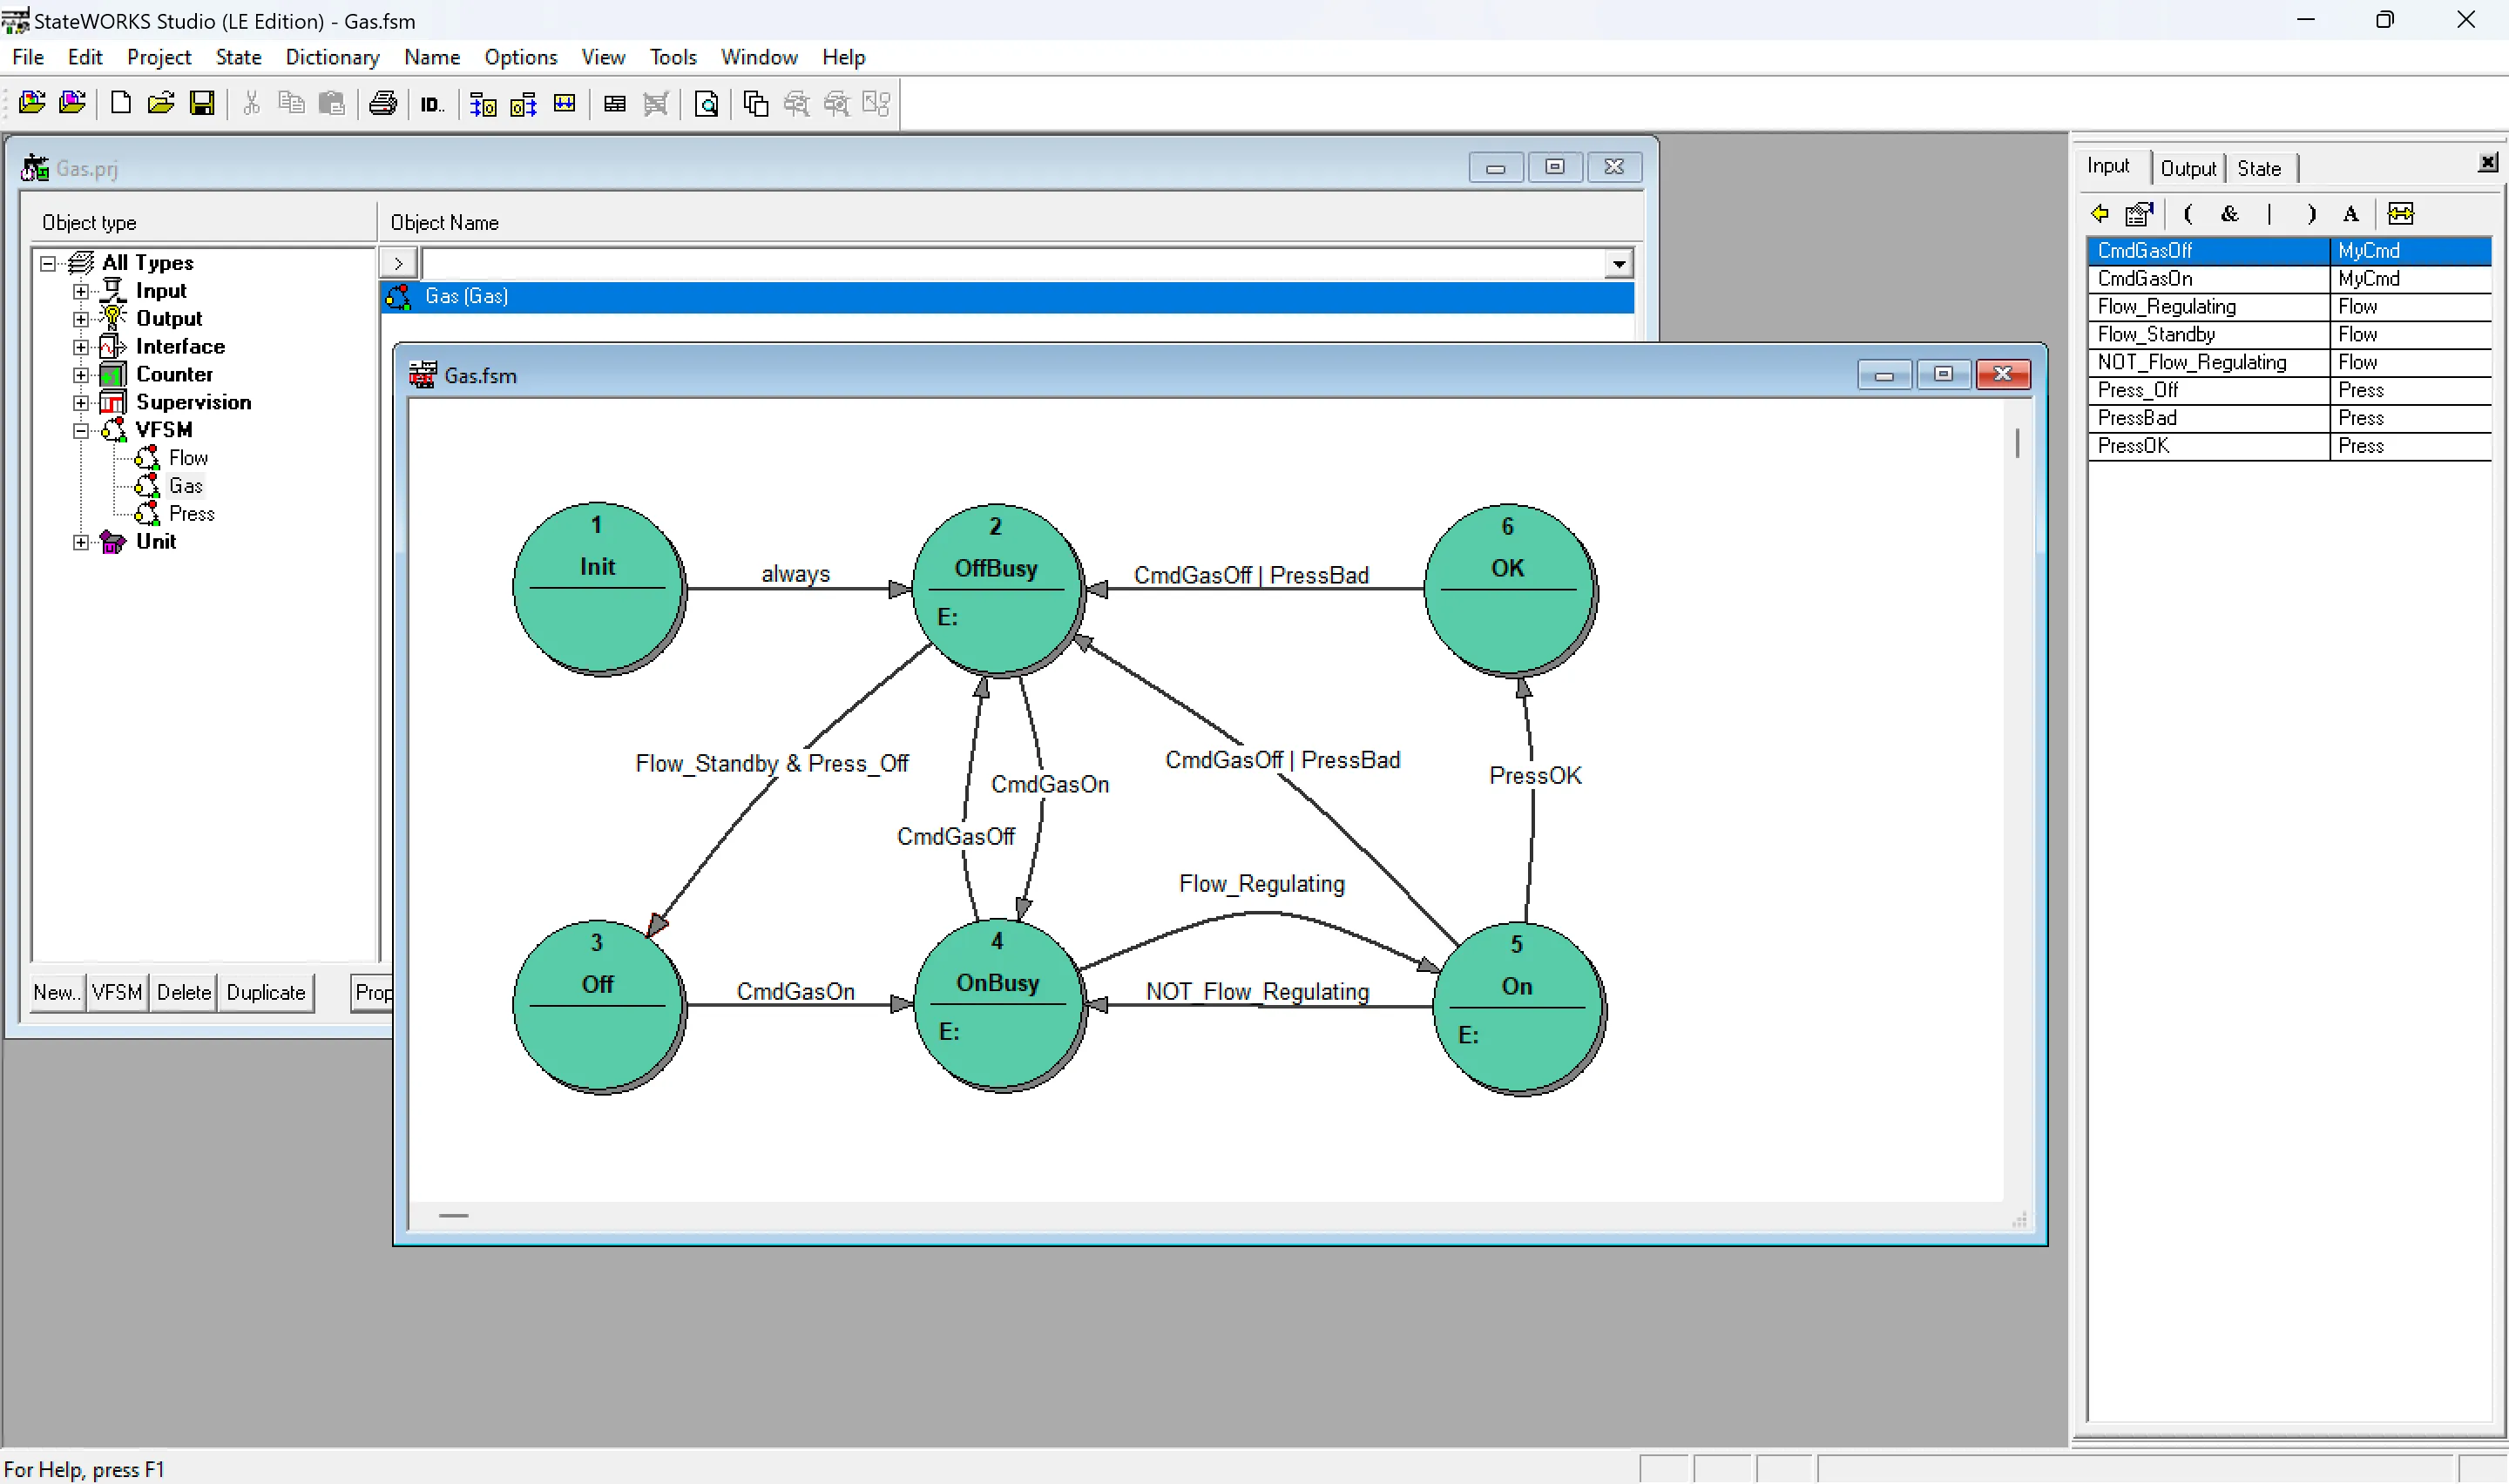Expand the Unit tree node
This screenshot has width=2509, height=1484.
coord(81,542)
